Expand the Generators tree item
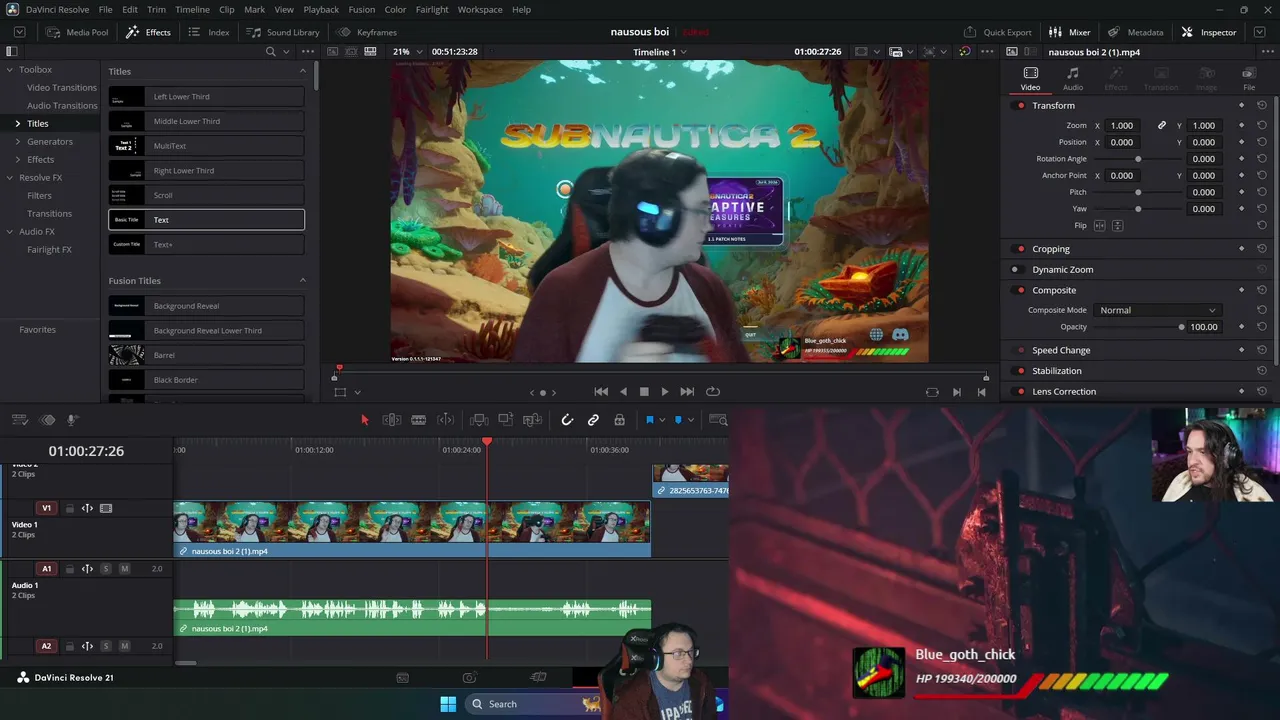The width and height of the screenshot is (1280, 720). click(x=17, y=142)
